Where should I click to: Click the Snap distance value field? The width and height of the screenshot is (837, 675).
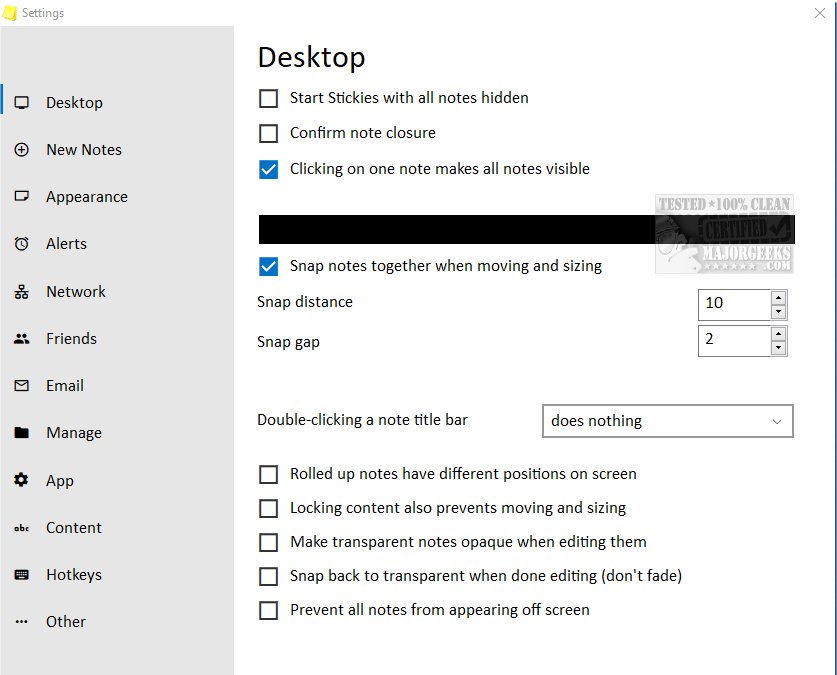pyautogui.click(x=734, y=303)
